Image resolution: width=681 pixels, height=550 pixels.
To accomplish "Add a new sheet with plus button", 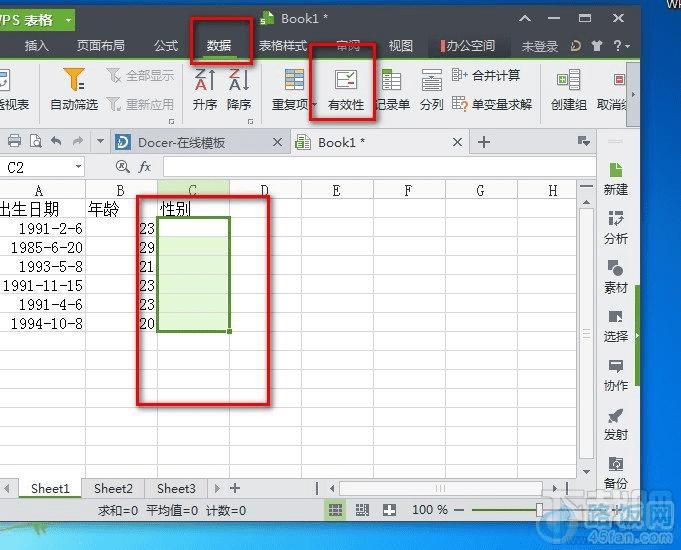I will pos(235,488).
